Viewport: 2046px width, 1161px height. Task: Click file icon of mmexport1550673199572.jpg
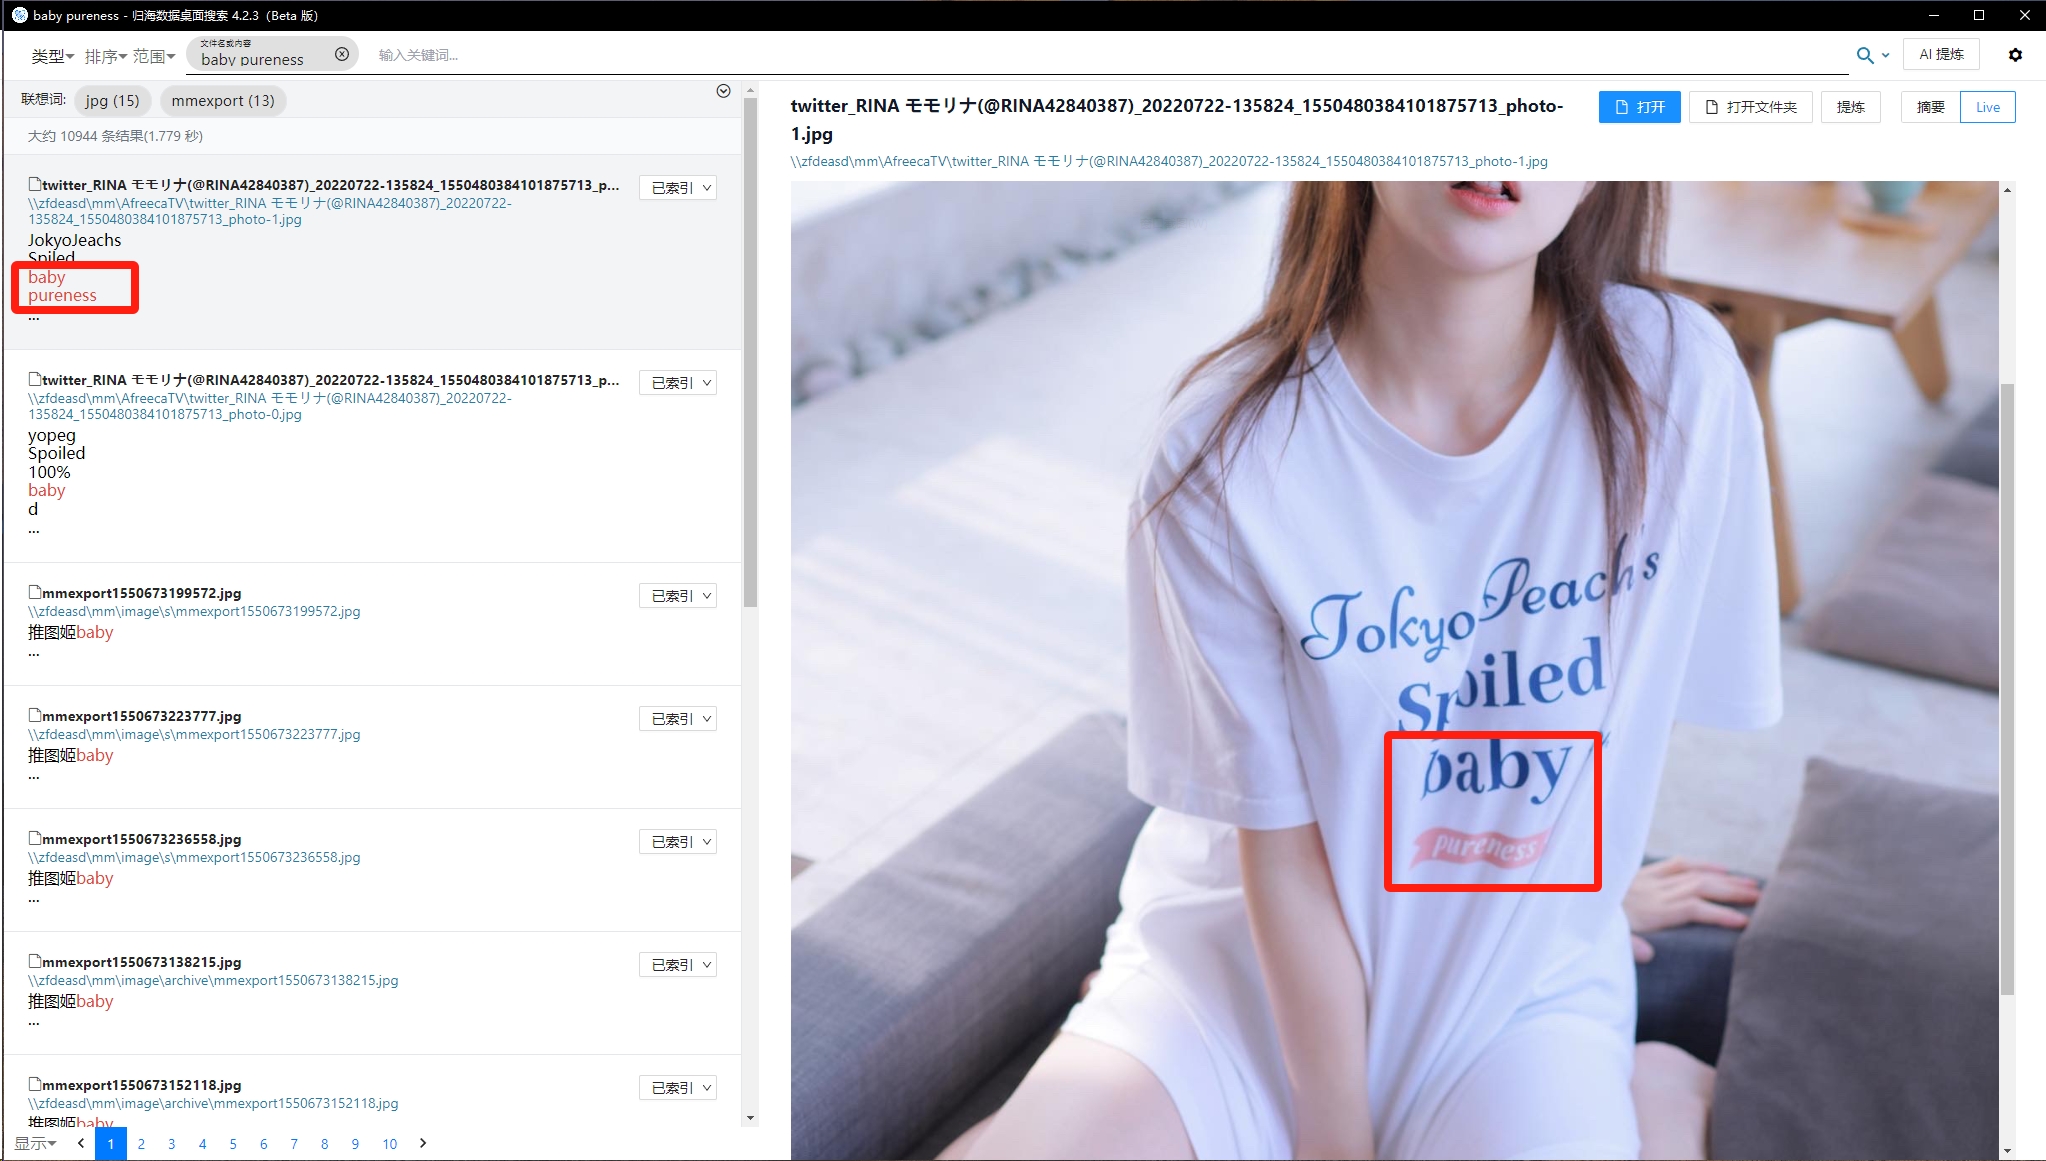[x=35, y=592]
